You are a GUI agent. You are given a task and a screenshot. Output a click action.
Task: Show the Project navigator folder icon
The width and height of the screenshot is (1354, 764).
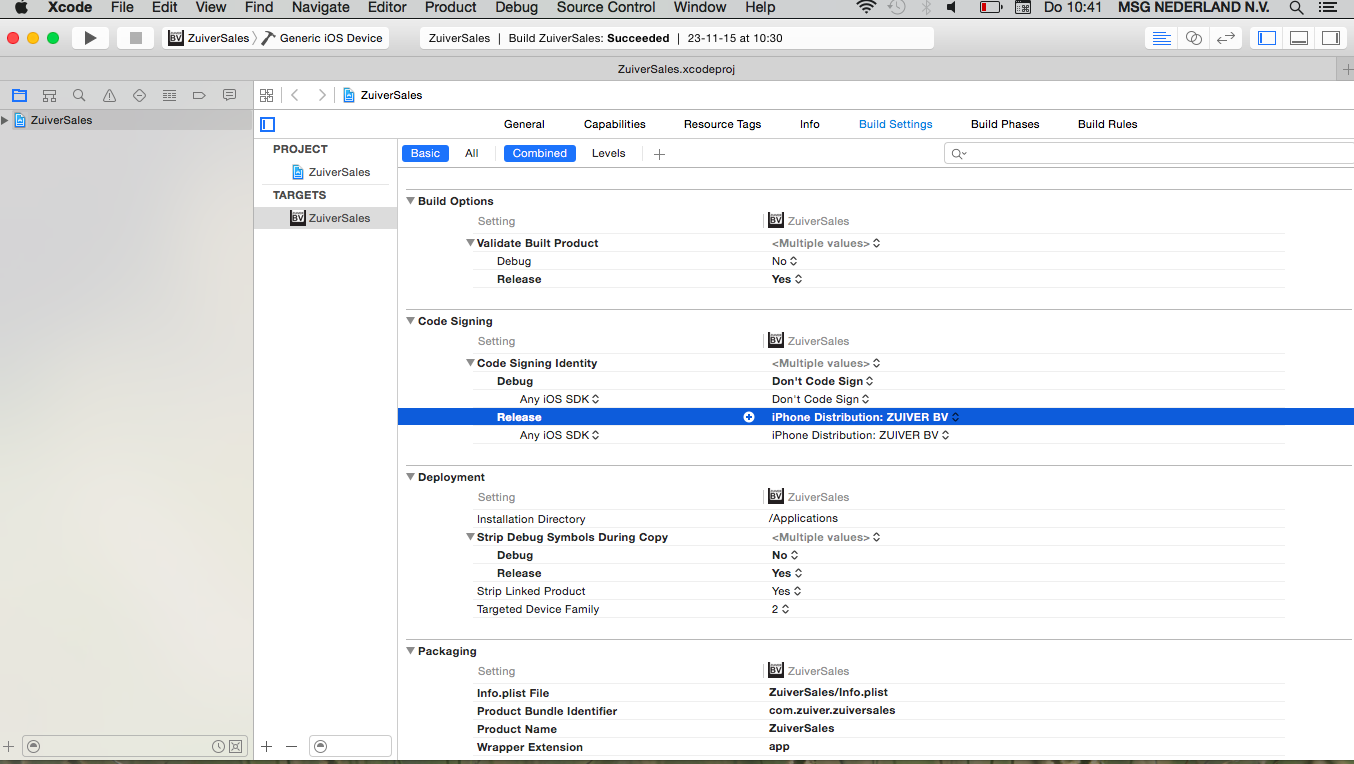point(19,96)
